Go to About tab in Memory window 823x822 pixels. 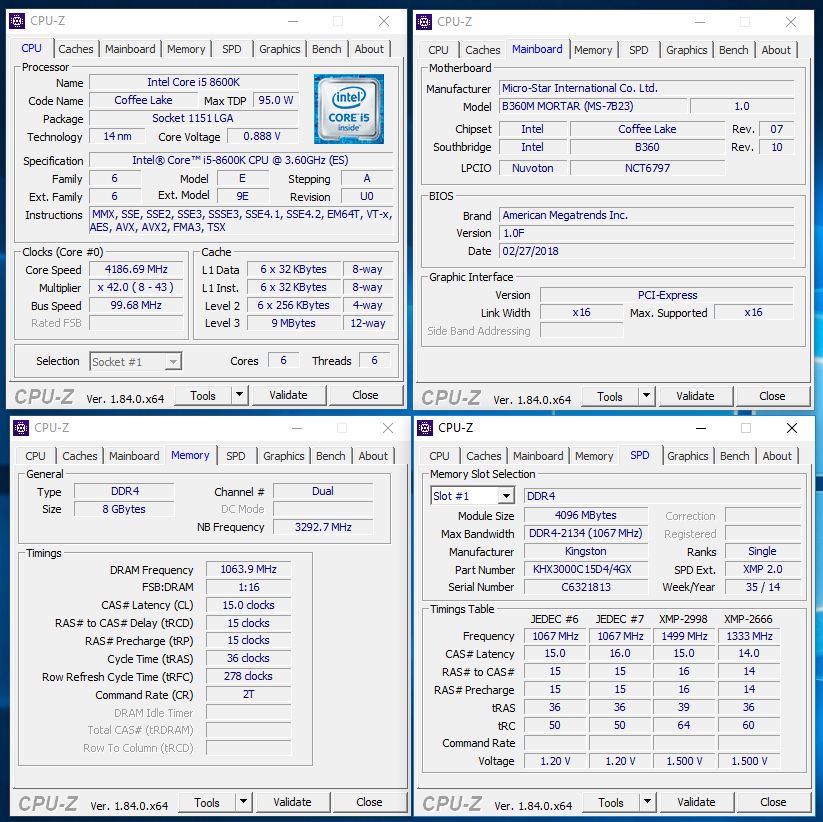[373, 456]
